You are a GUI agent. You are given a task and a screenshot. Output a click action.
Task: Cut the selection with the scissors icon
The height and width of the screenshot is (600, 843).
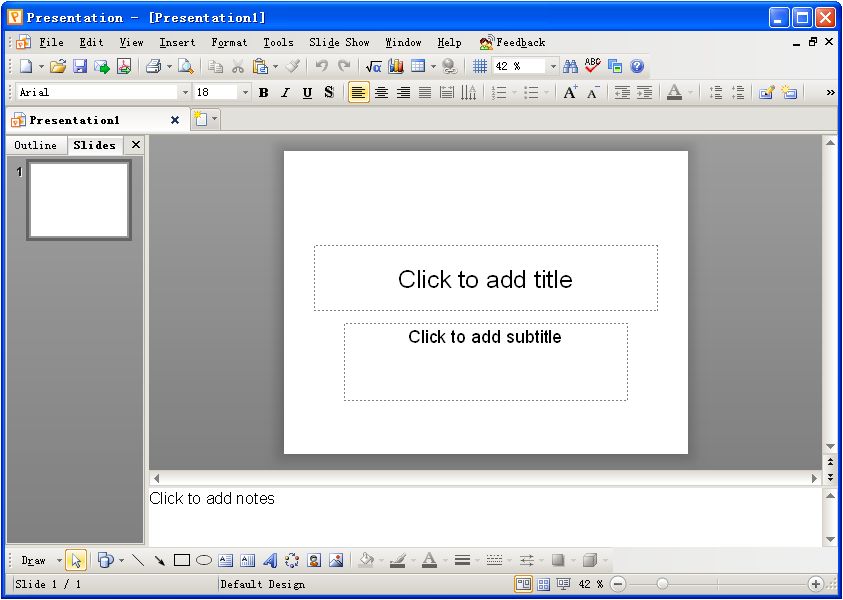pyautogui.click(x=238, y=66)
